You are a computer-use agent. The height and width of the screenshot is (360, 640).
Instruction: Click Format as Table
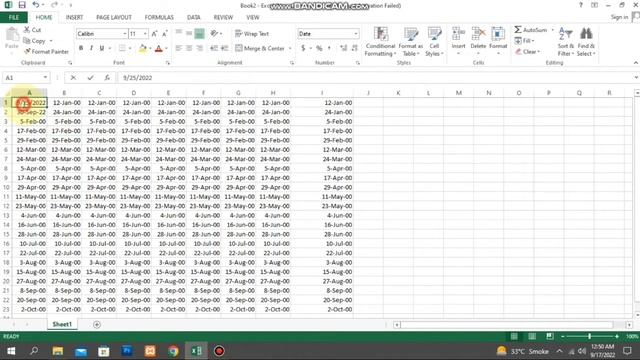tap(410, 42)
